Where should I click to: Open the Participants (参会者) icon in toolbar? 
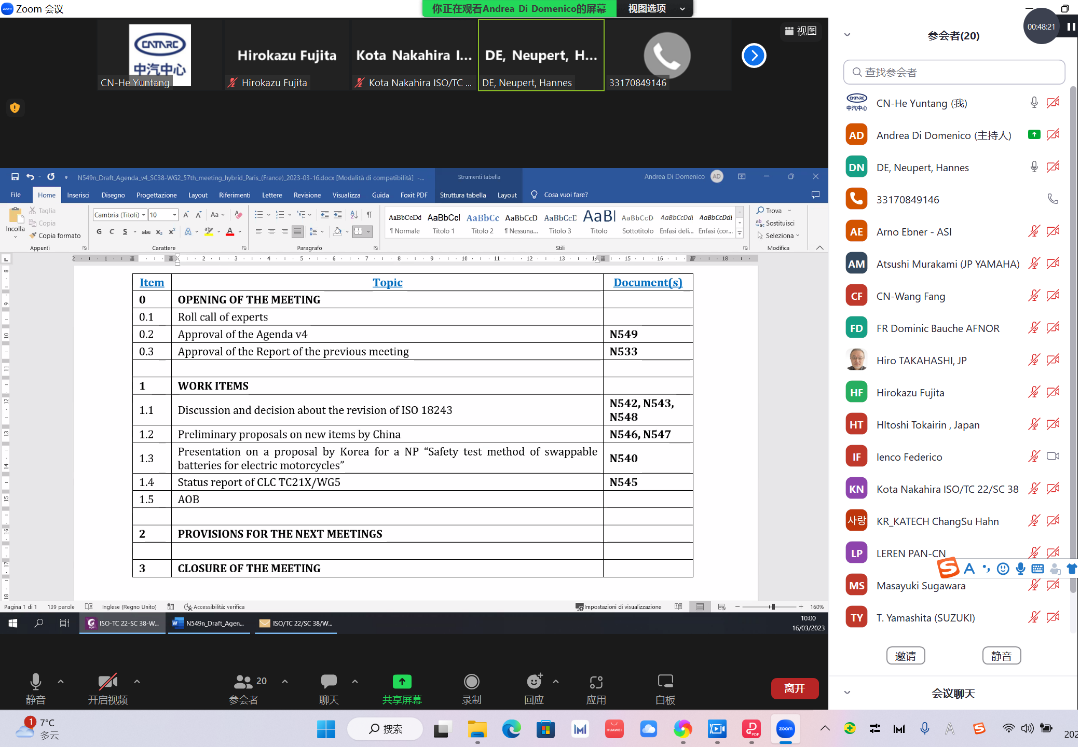click(x=243, y=683)
